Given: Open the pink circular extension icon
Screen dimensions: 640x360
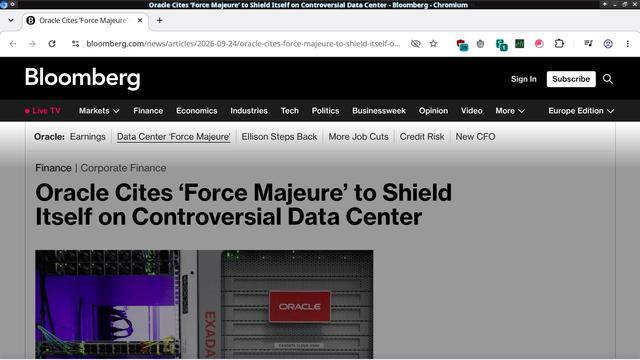Looking at the screenshot, I should 539,44.
